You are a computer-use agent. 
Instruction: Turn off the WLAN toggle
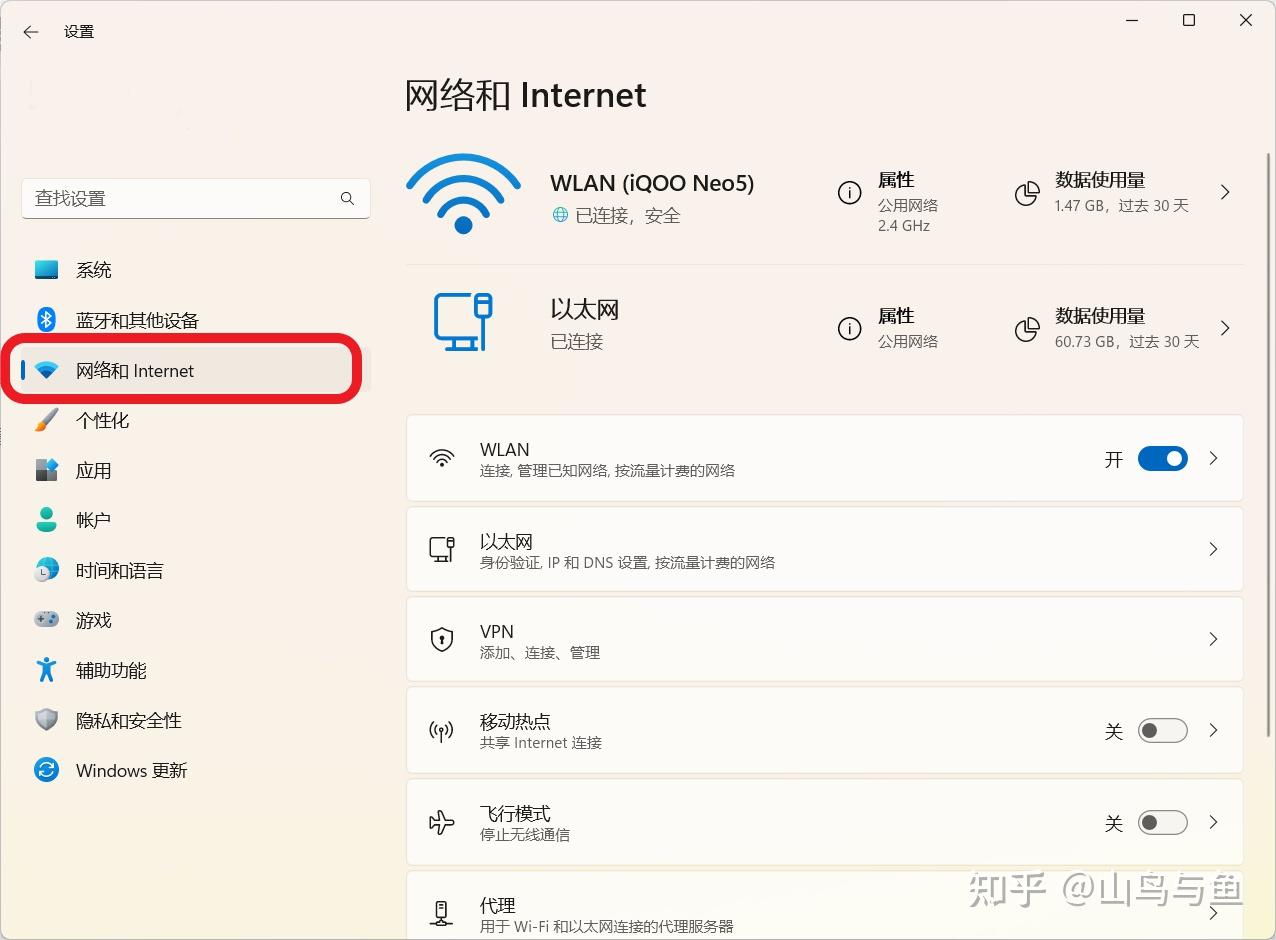pyautogui.click(x=1162, y=458)
